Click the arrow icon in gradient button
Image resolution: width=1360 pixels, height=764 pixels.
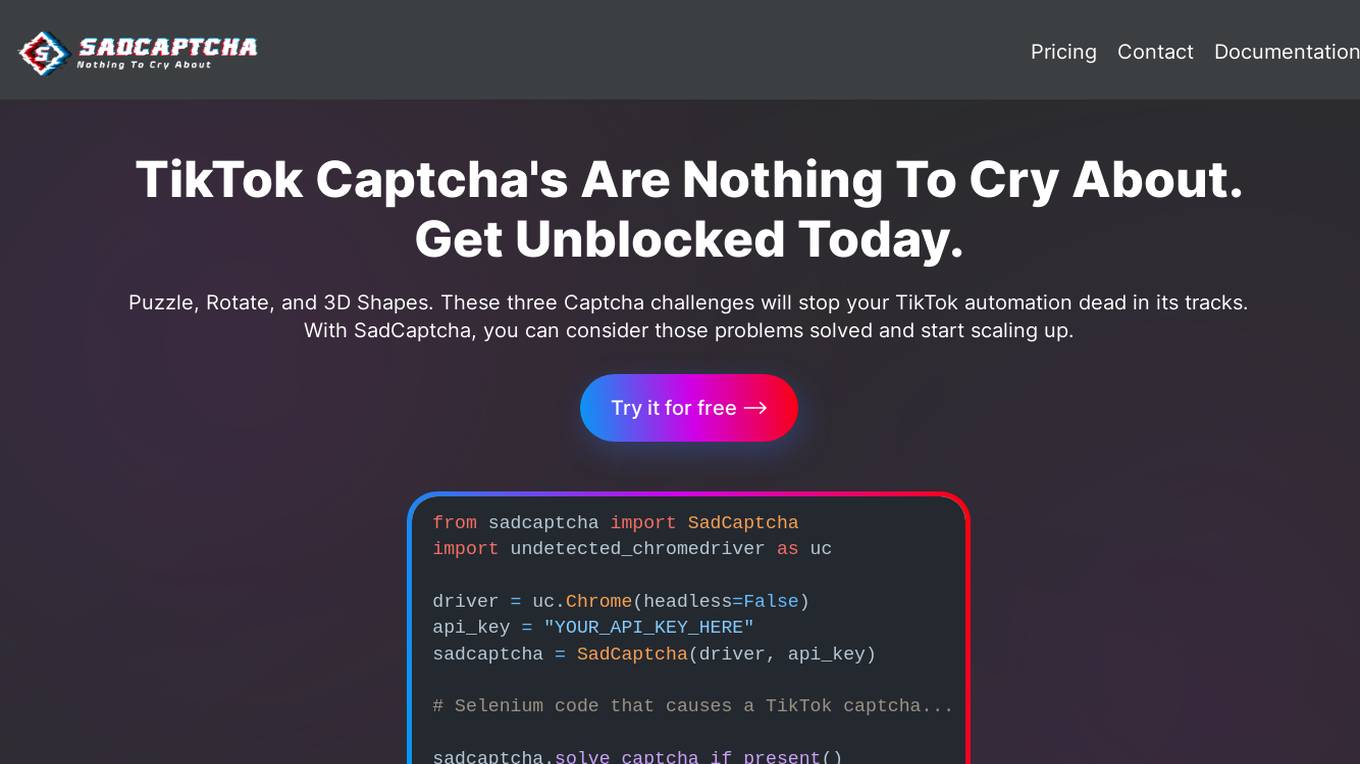pyautogui.click(x=756, y=408)
